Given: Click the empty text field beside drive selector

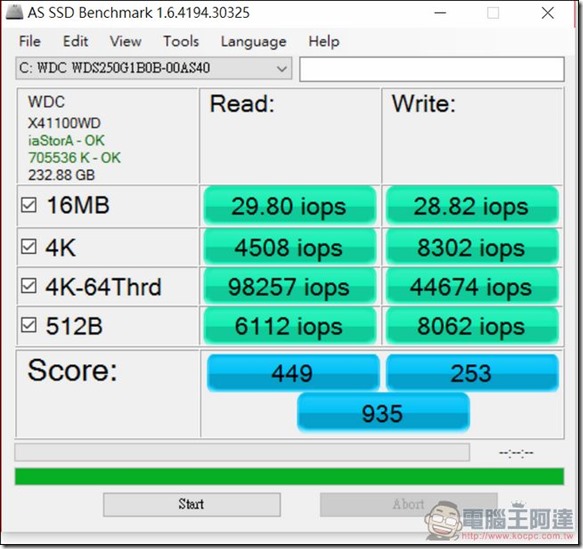Looking at the screenshot, I should 432,69.
